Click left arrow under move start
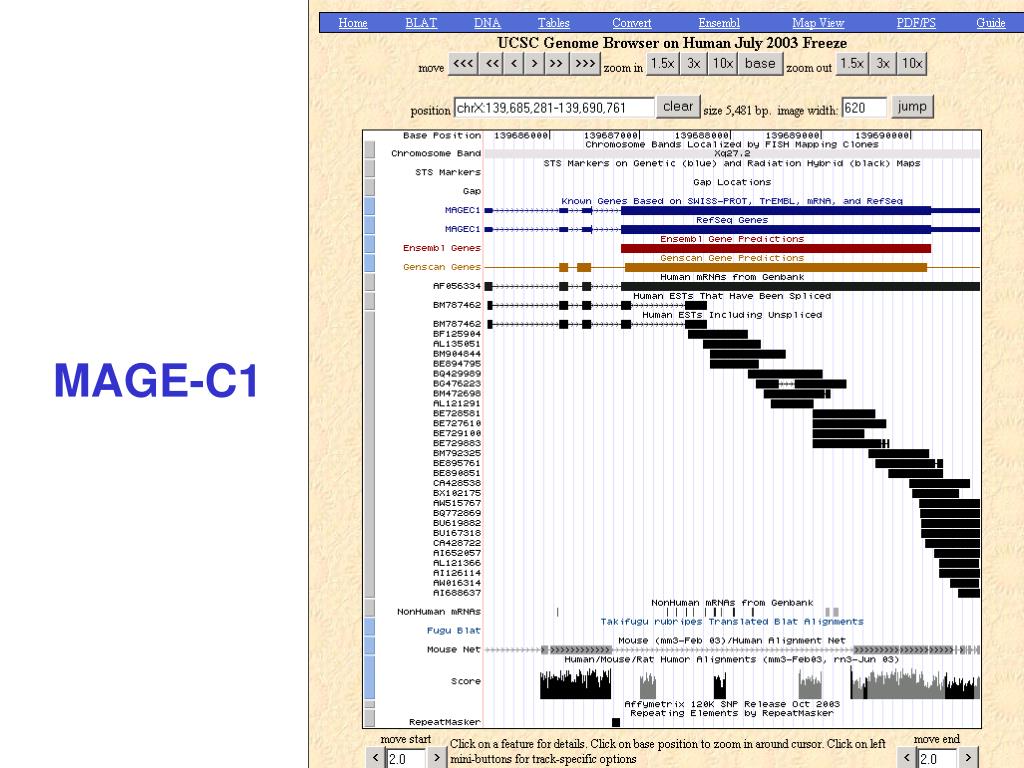 coord(376,758)
